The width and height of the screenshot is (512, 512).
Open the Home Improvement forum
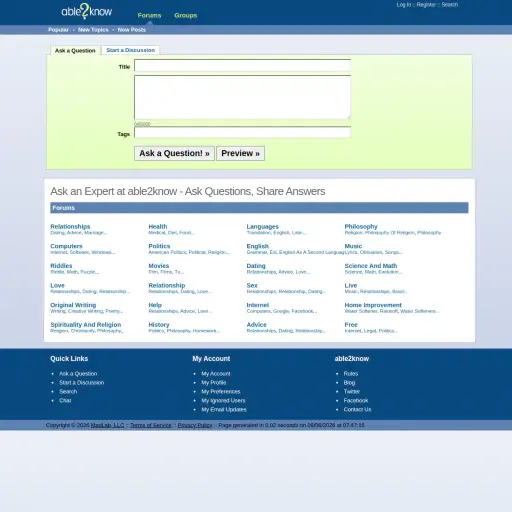(x=373, y=305)
